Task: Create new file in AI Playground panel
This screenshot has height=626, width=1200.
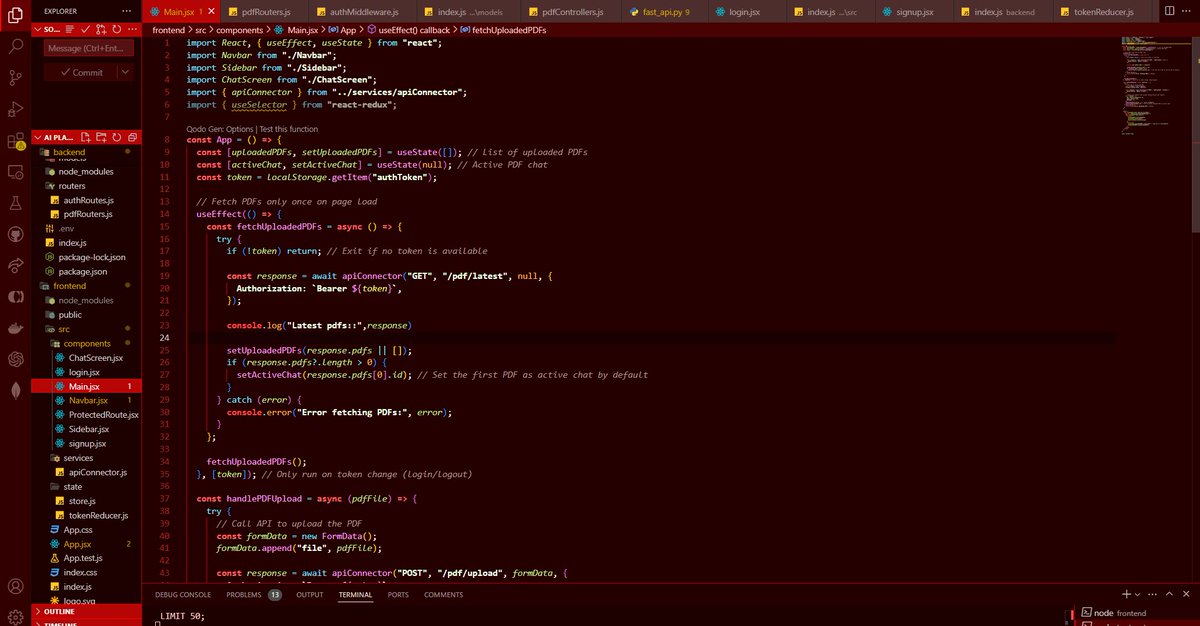Action: tap(86, 137)
